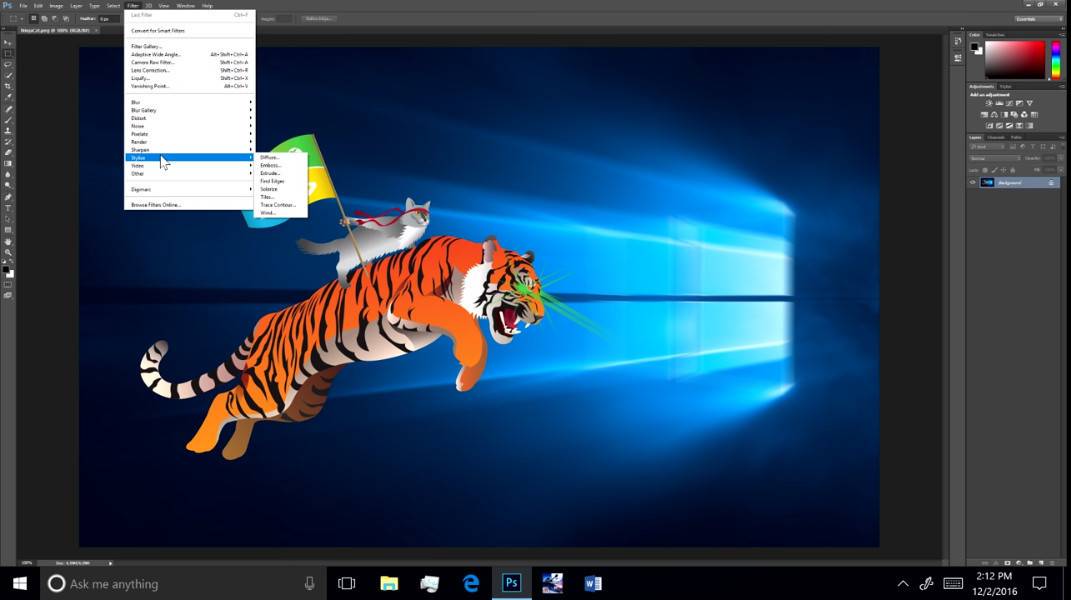The width and height of the screenshot is (1071, 600).
Task: Switch to the Channels tab
Action: (x=996, y=137)
